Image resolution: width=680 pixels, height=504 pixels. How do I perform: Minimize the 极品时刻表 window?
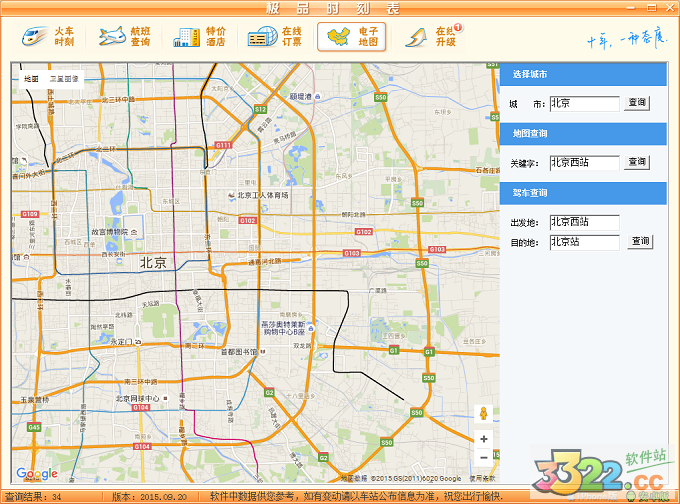click(631, 8)
